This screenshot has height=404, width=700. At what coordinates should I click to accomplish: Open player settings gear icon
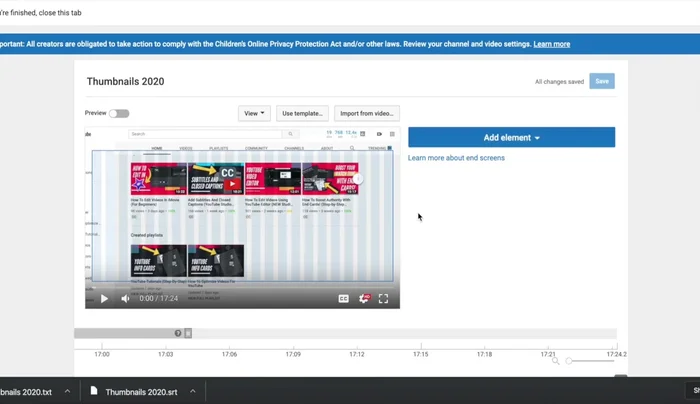point(364,298)
